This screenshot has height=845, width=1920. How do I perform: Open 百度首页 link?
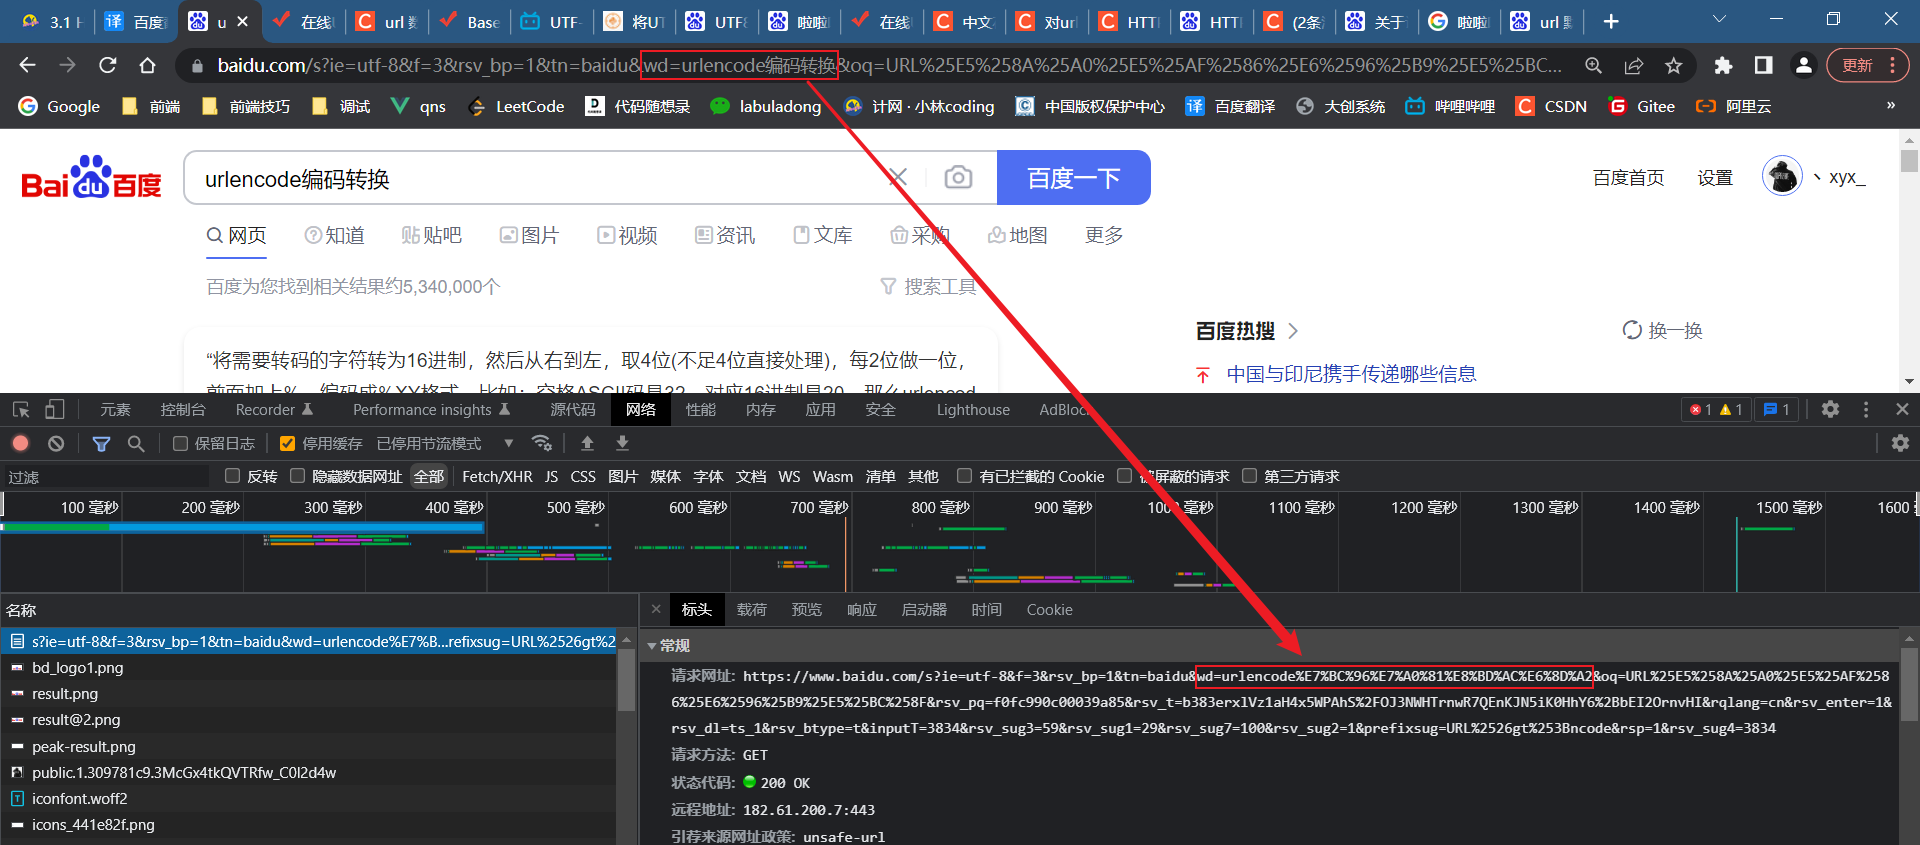click(x=1628, y=177)
